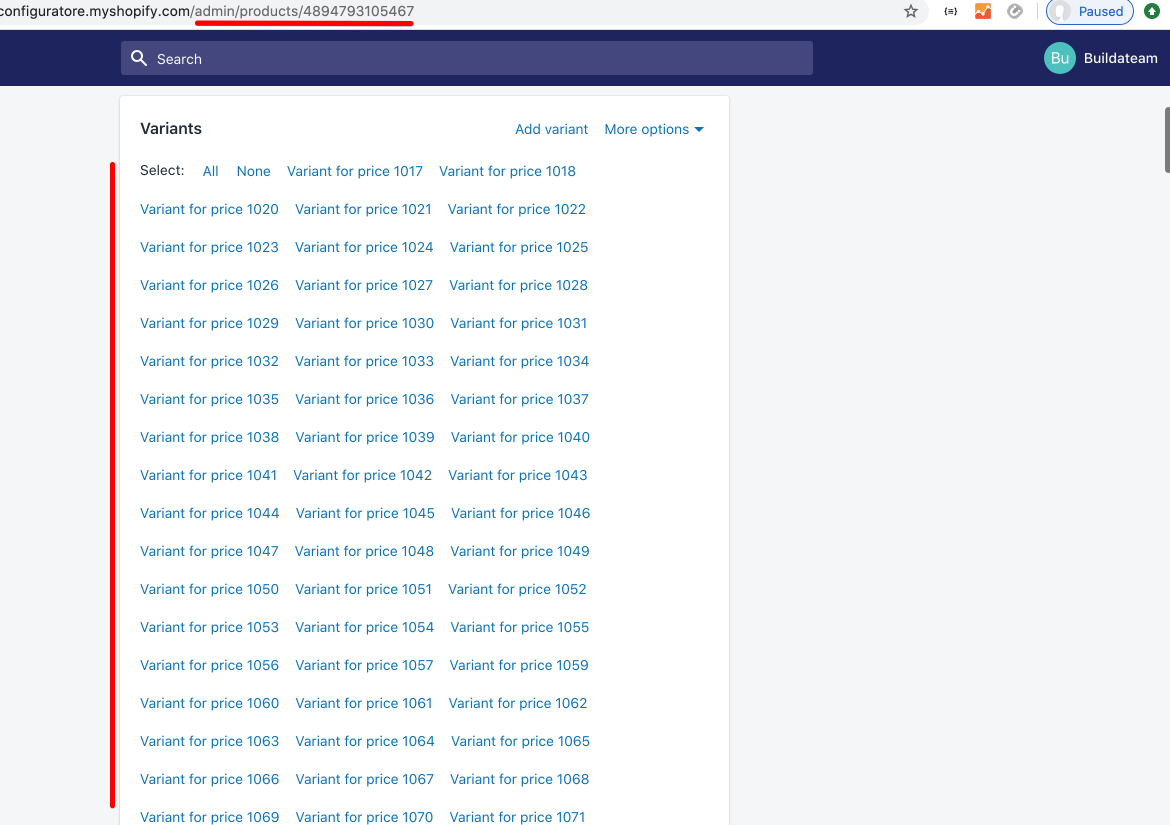1170x825 pixels.
Task: Select Variant for price 1056
Action: click(209, 665)
